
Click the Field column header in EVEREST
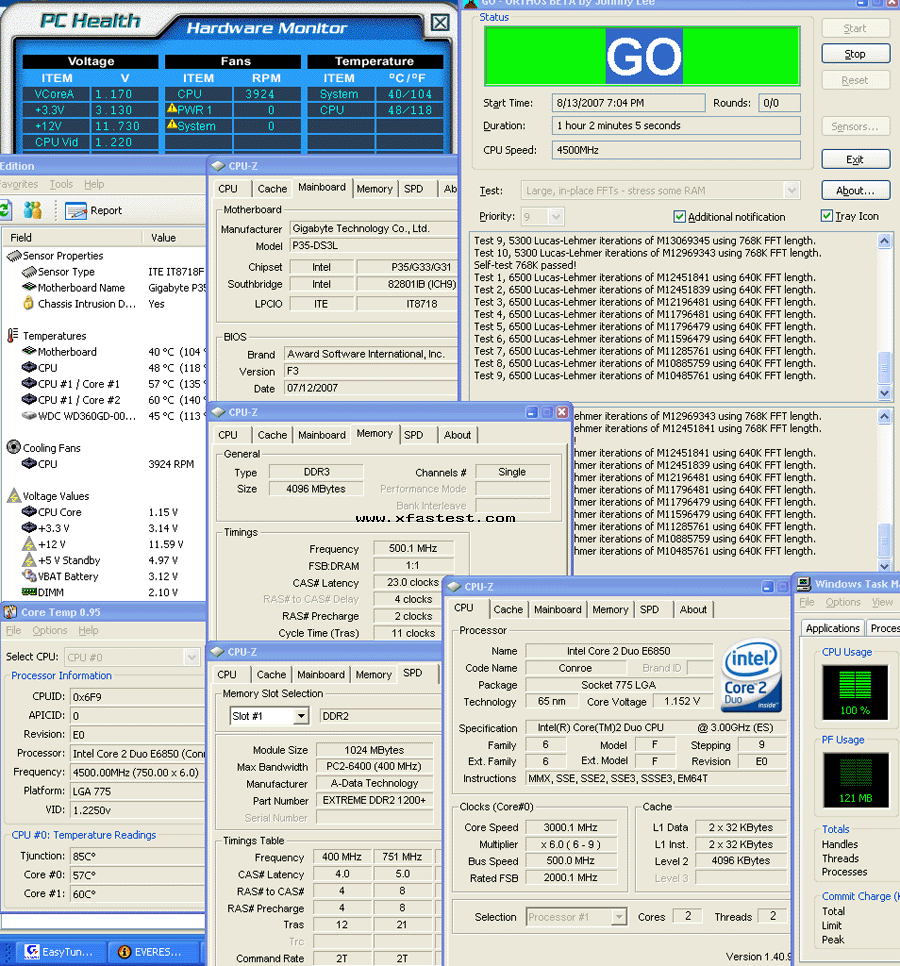[x=73, y=238]
